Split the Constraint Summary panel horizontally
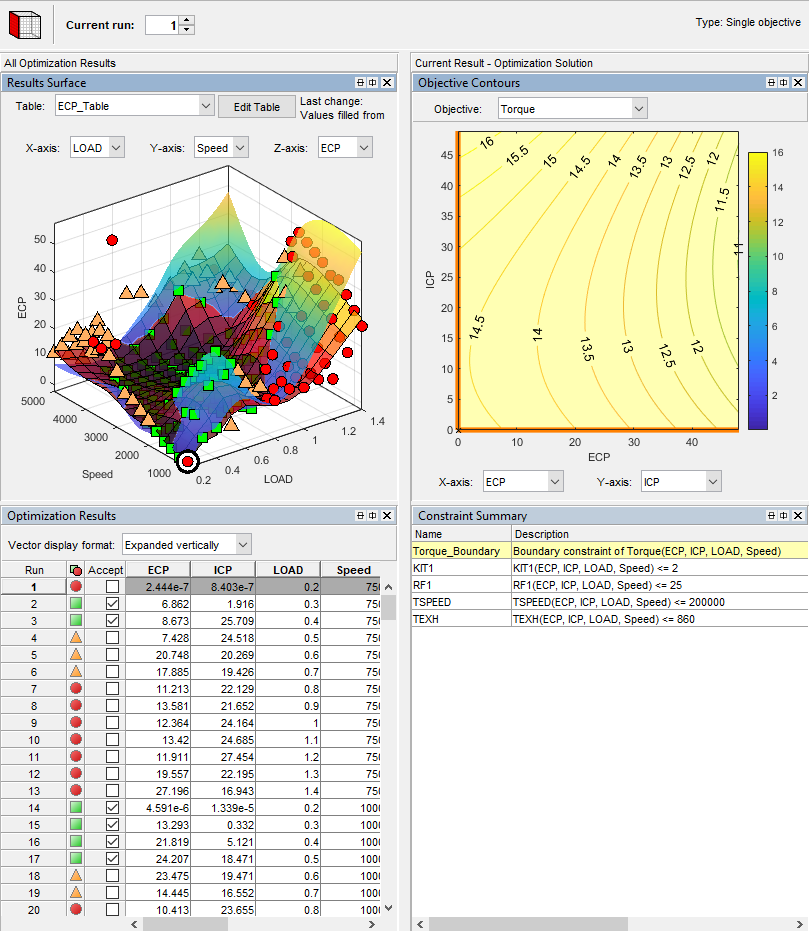809x931 pixels. tap(770, 515)
